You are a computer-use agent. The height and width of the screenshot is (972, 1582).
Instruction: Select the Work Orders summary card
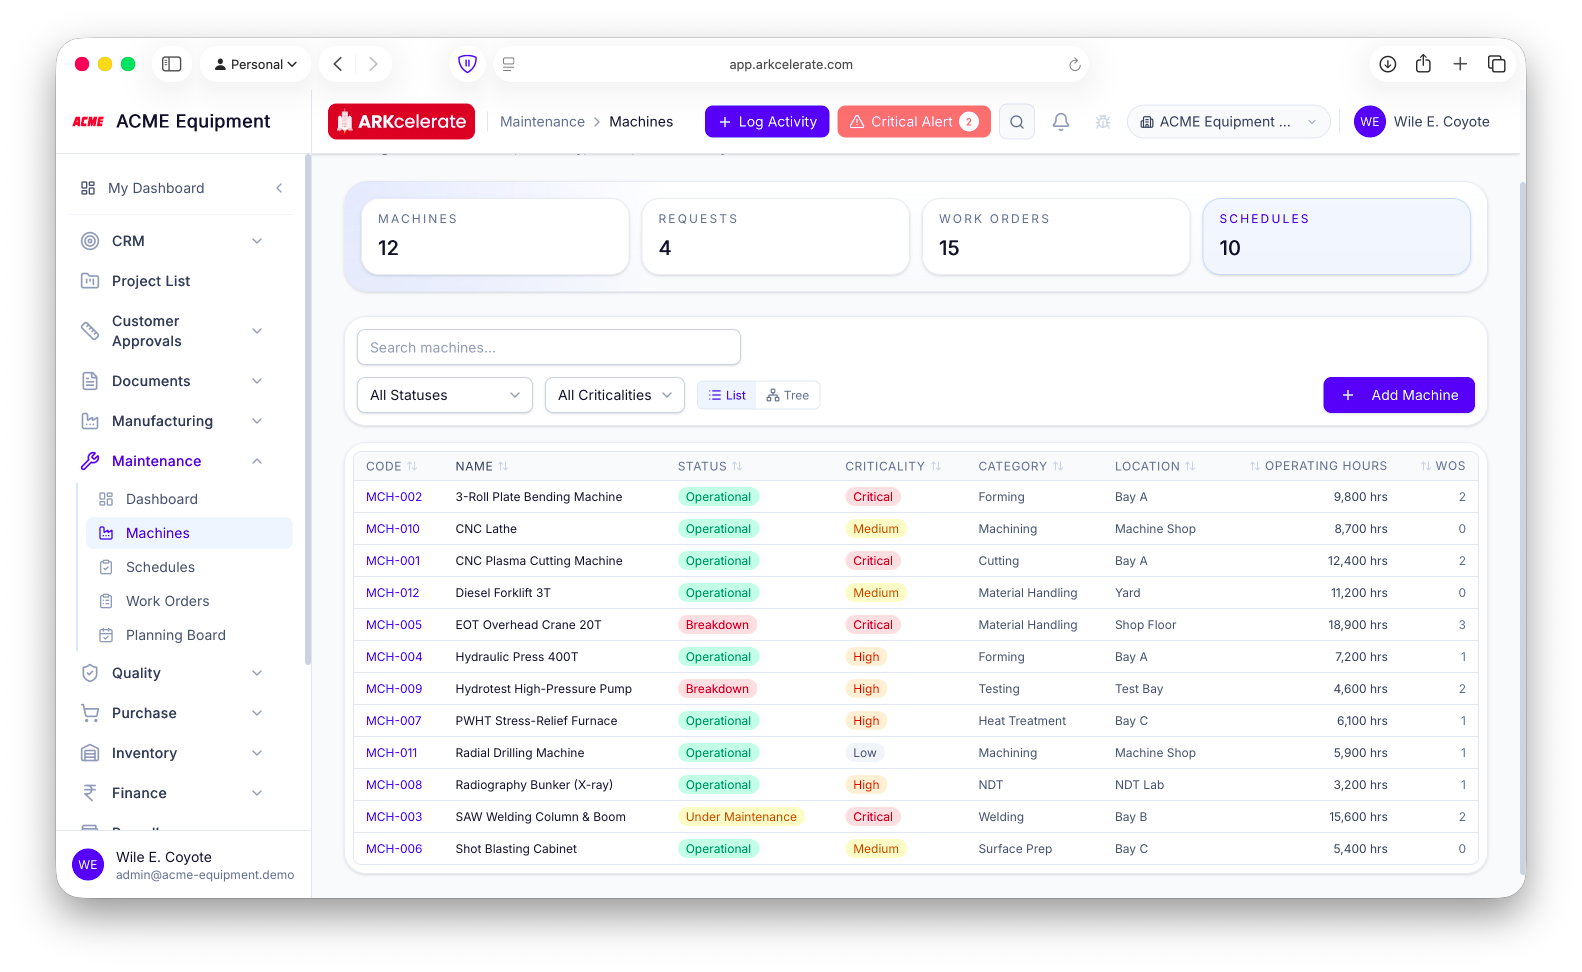click(x=1056, y=236)
